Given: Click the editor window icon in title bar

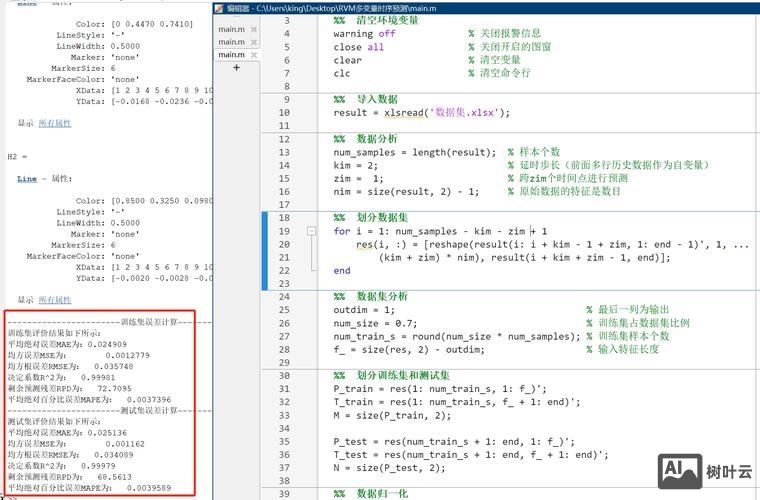Looking at the screenshot, I should tap(219, 8).
